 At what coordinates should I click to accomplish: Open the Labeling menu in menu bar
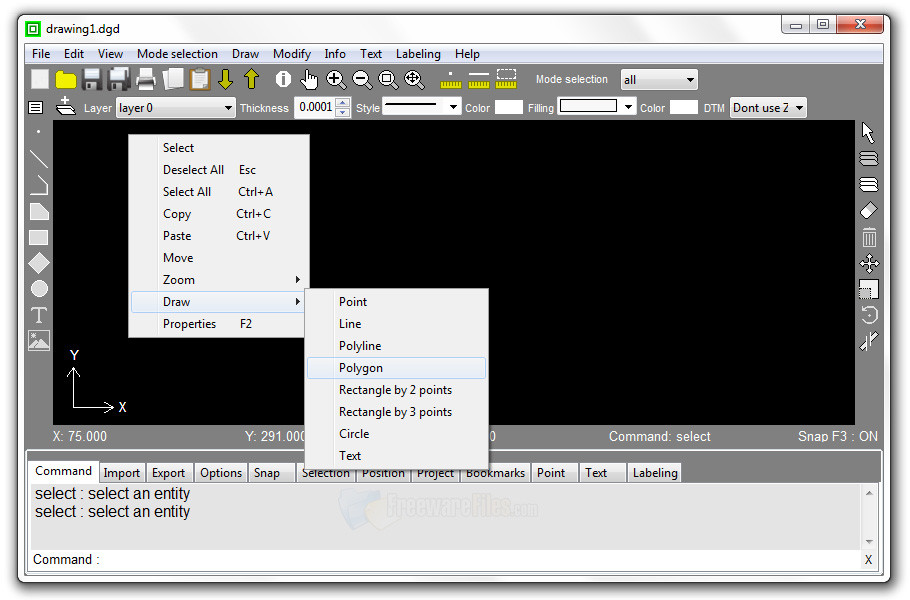[418, 54]
